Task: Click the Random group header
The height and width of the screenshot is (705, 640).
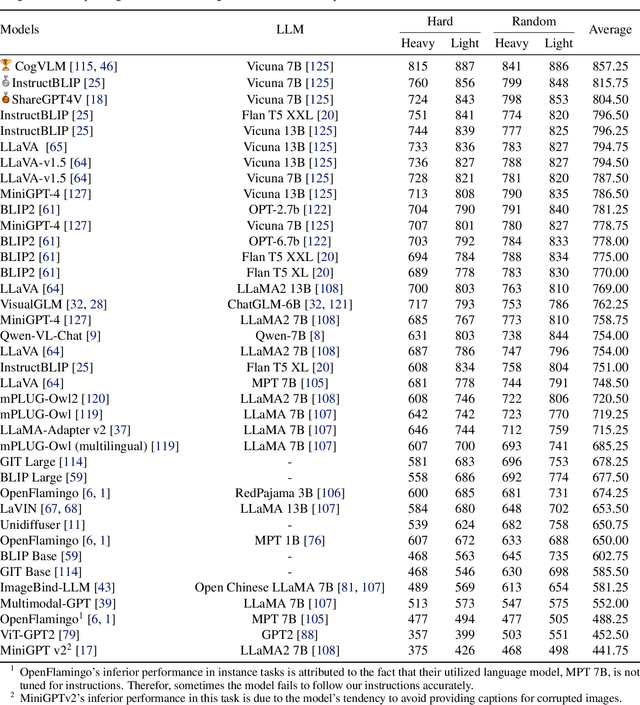Action: pyautogui.click(x=533, y=22)
